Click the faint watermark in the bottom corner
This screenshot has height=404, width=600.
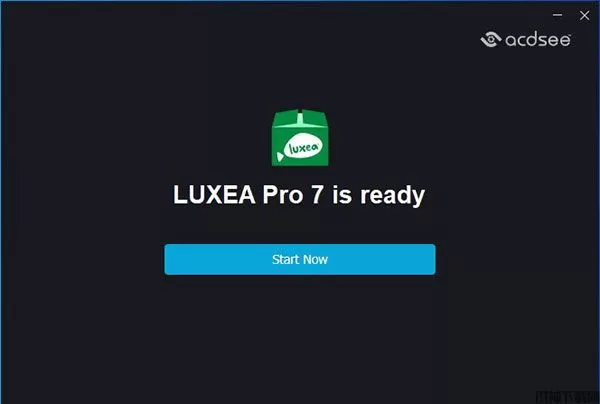566,398
